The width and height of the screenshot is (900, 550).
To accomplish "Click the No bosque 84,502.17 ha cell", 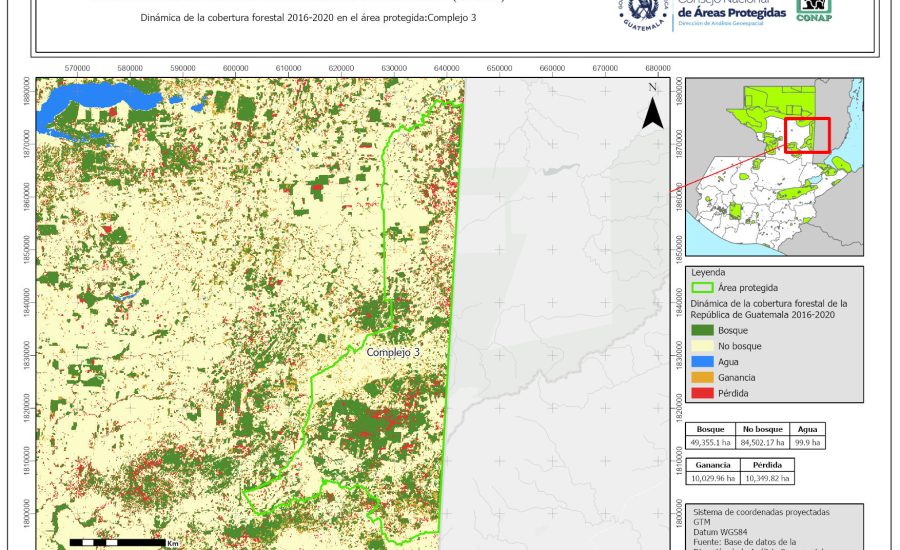I will tap(762, 441).
